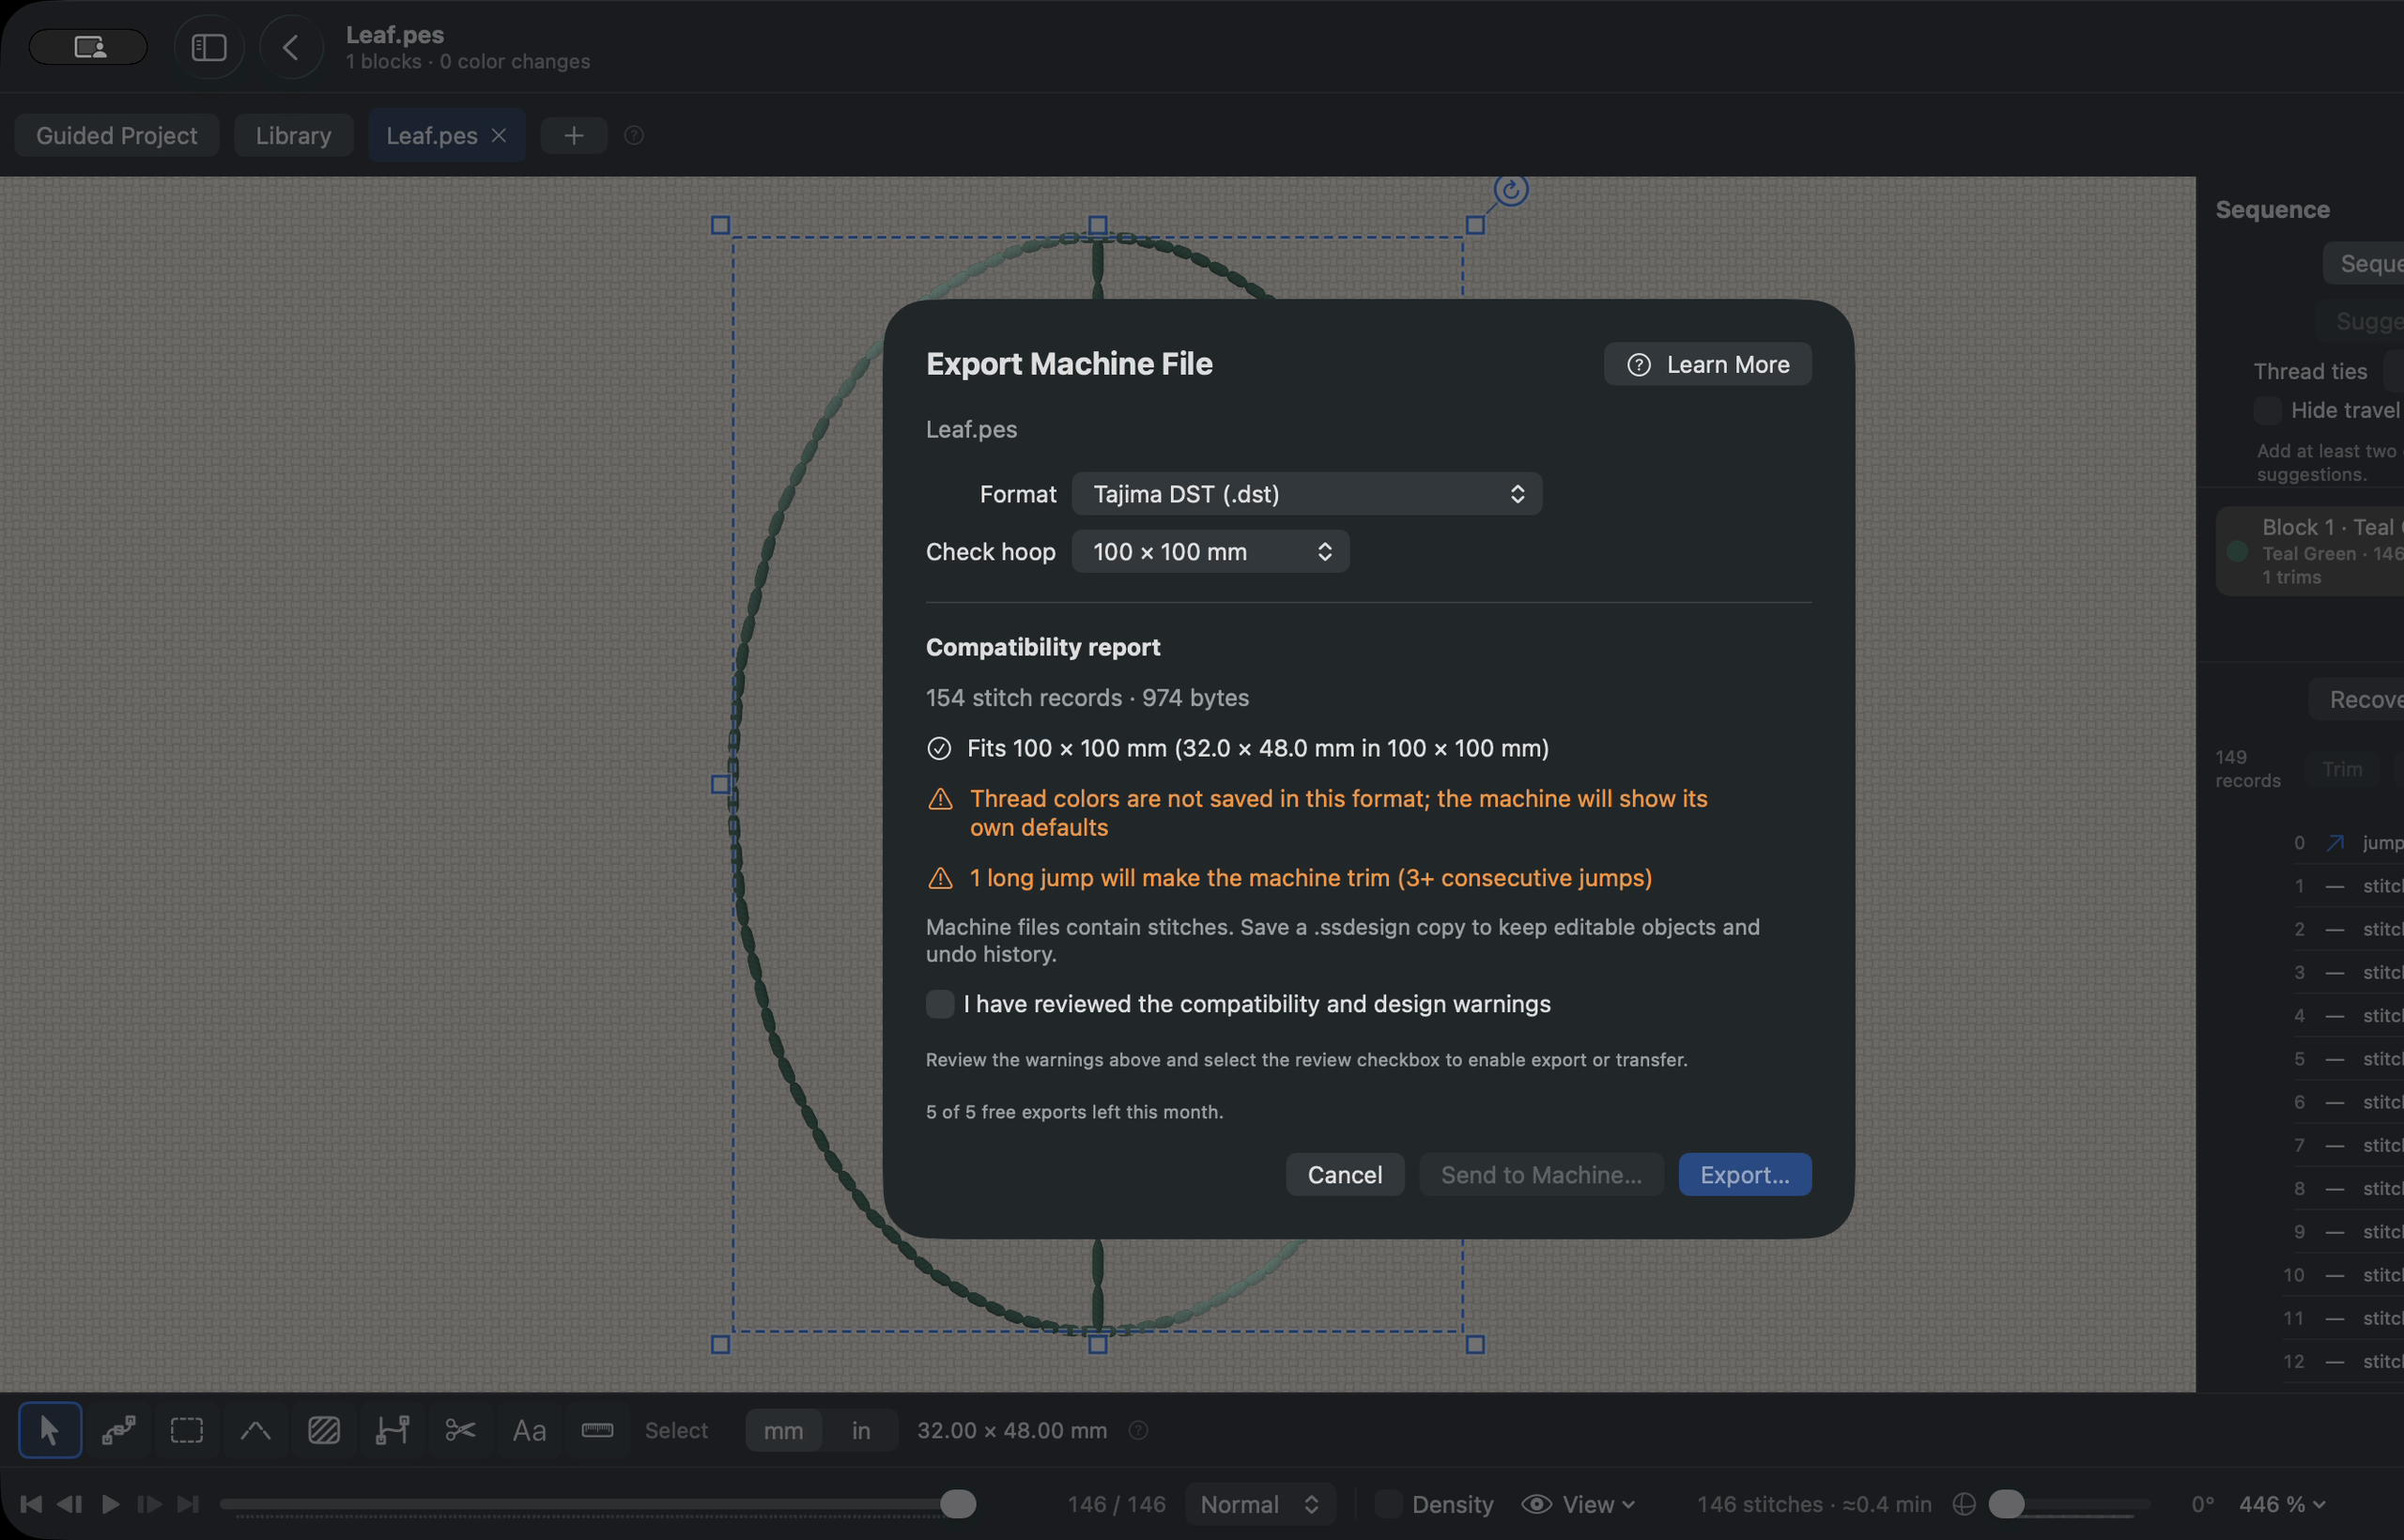Image resolution: width=2404 pixels, height=1540 pixels.
Task: Click the Teal Green thread color dot
Action: coord(2238,551)
